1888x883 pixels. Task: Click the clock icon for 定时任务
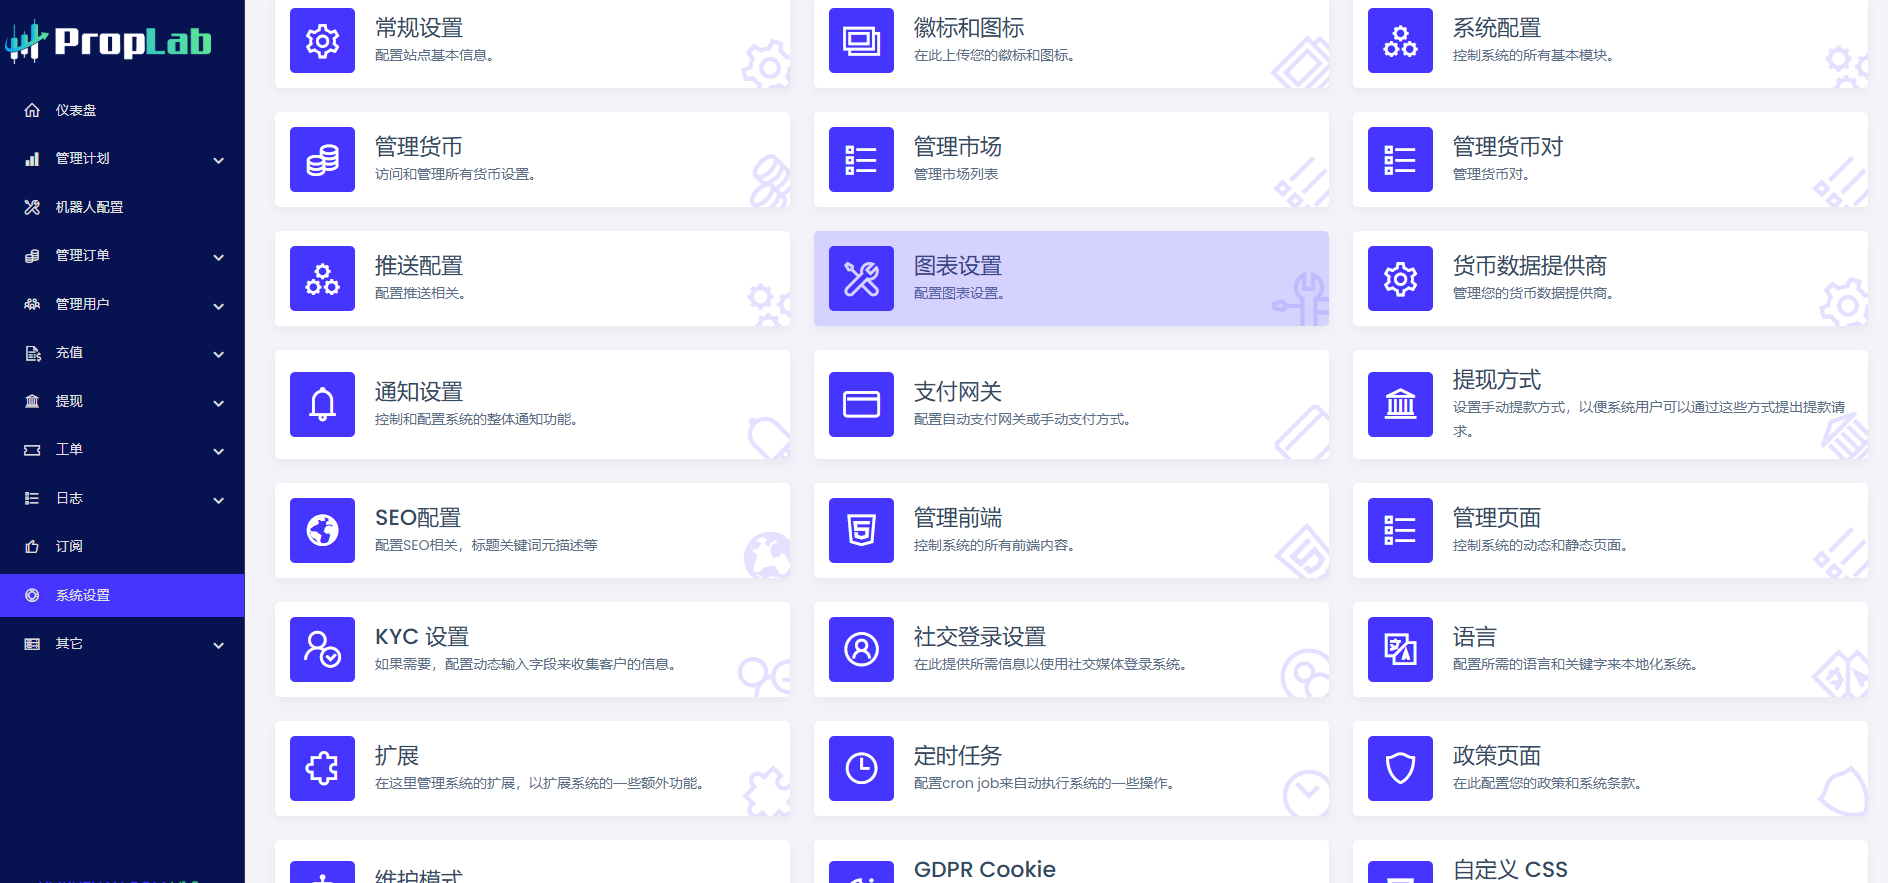coord(861,769)
